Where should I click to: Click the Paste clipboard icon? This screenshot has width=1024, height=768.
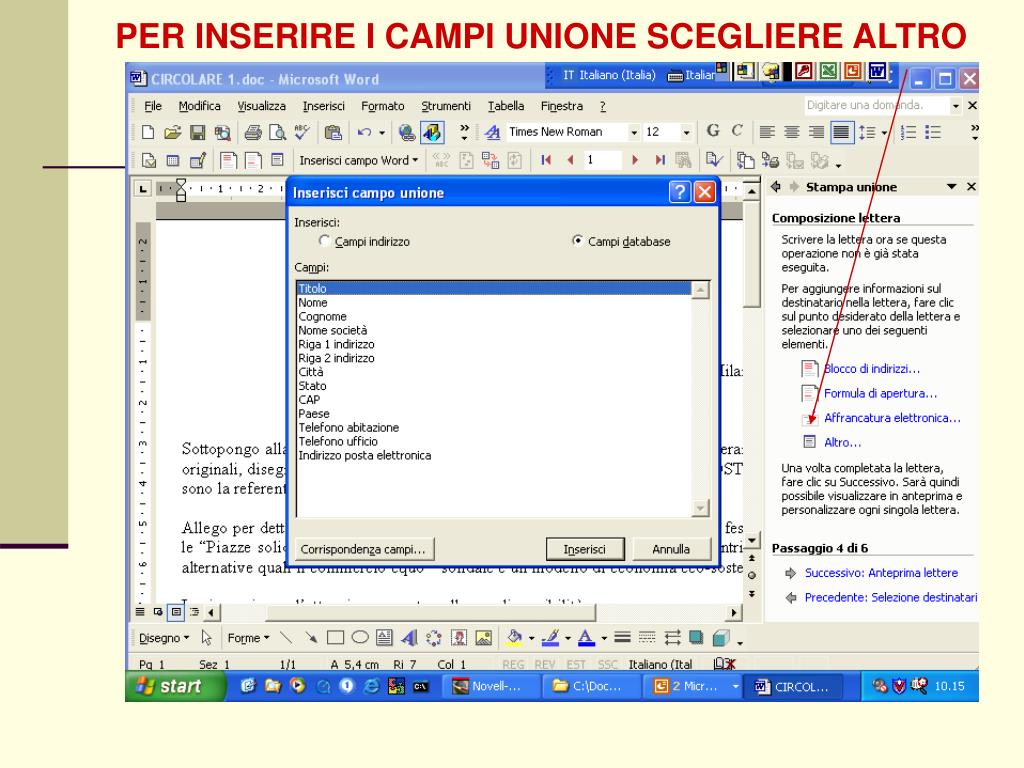tap(333, 133)
